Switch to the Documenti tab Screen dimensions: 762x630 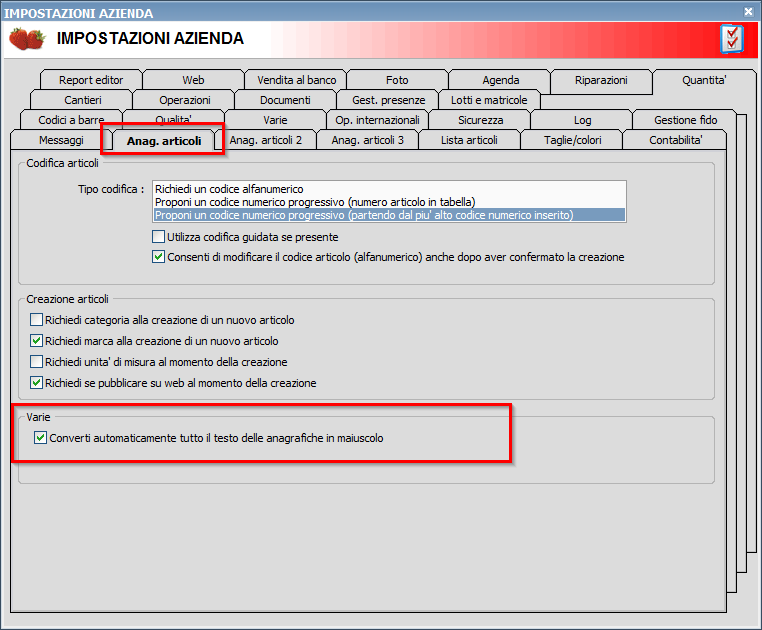click(x=285, y=100)
